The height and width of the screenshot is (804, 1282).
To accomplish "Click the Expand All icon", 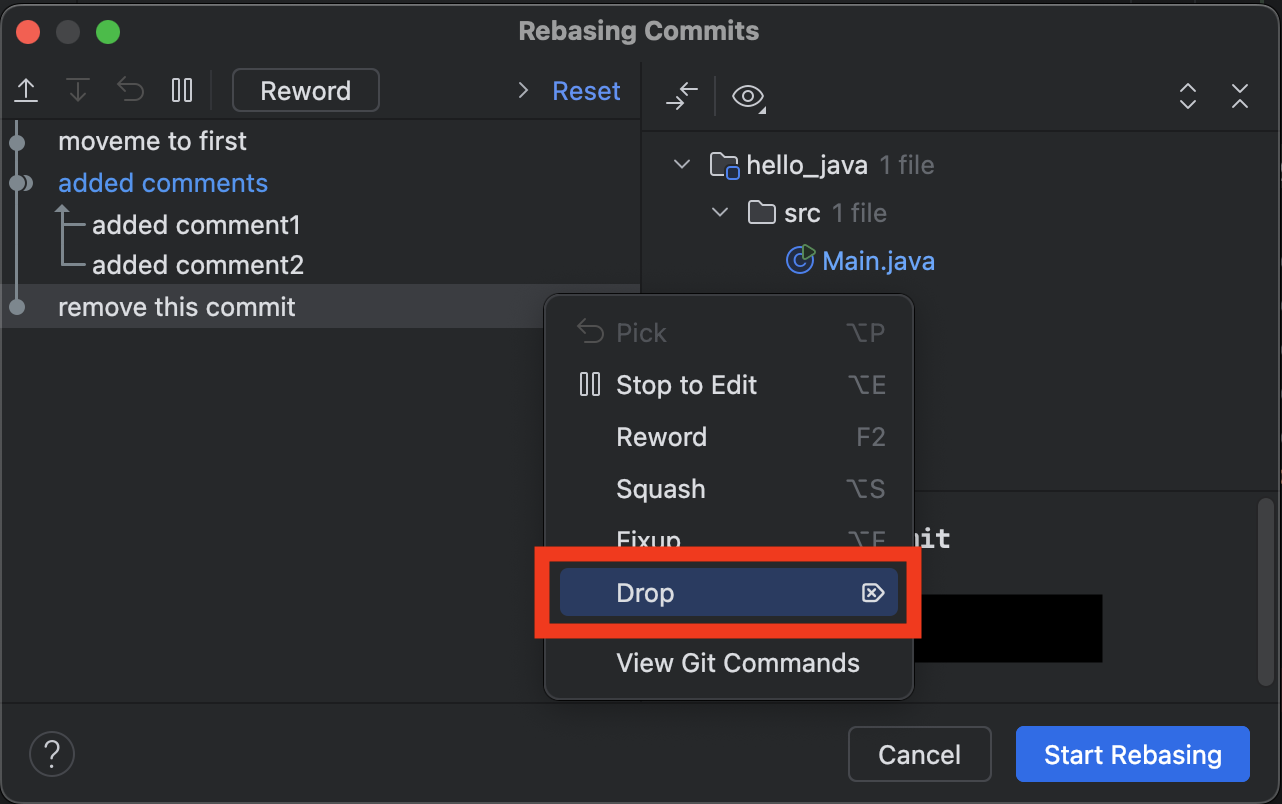I will click(x=1188, y=96).
